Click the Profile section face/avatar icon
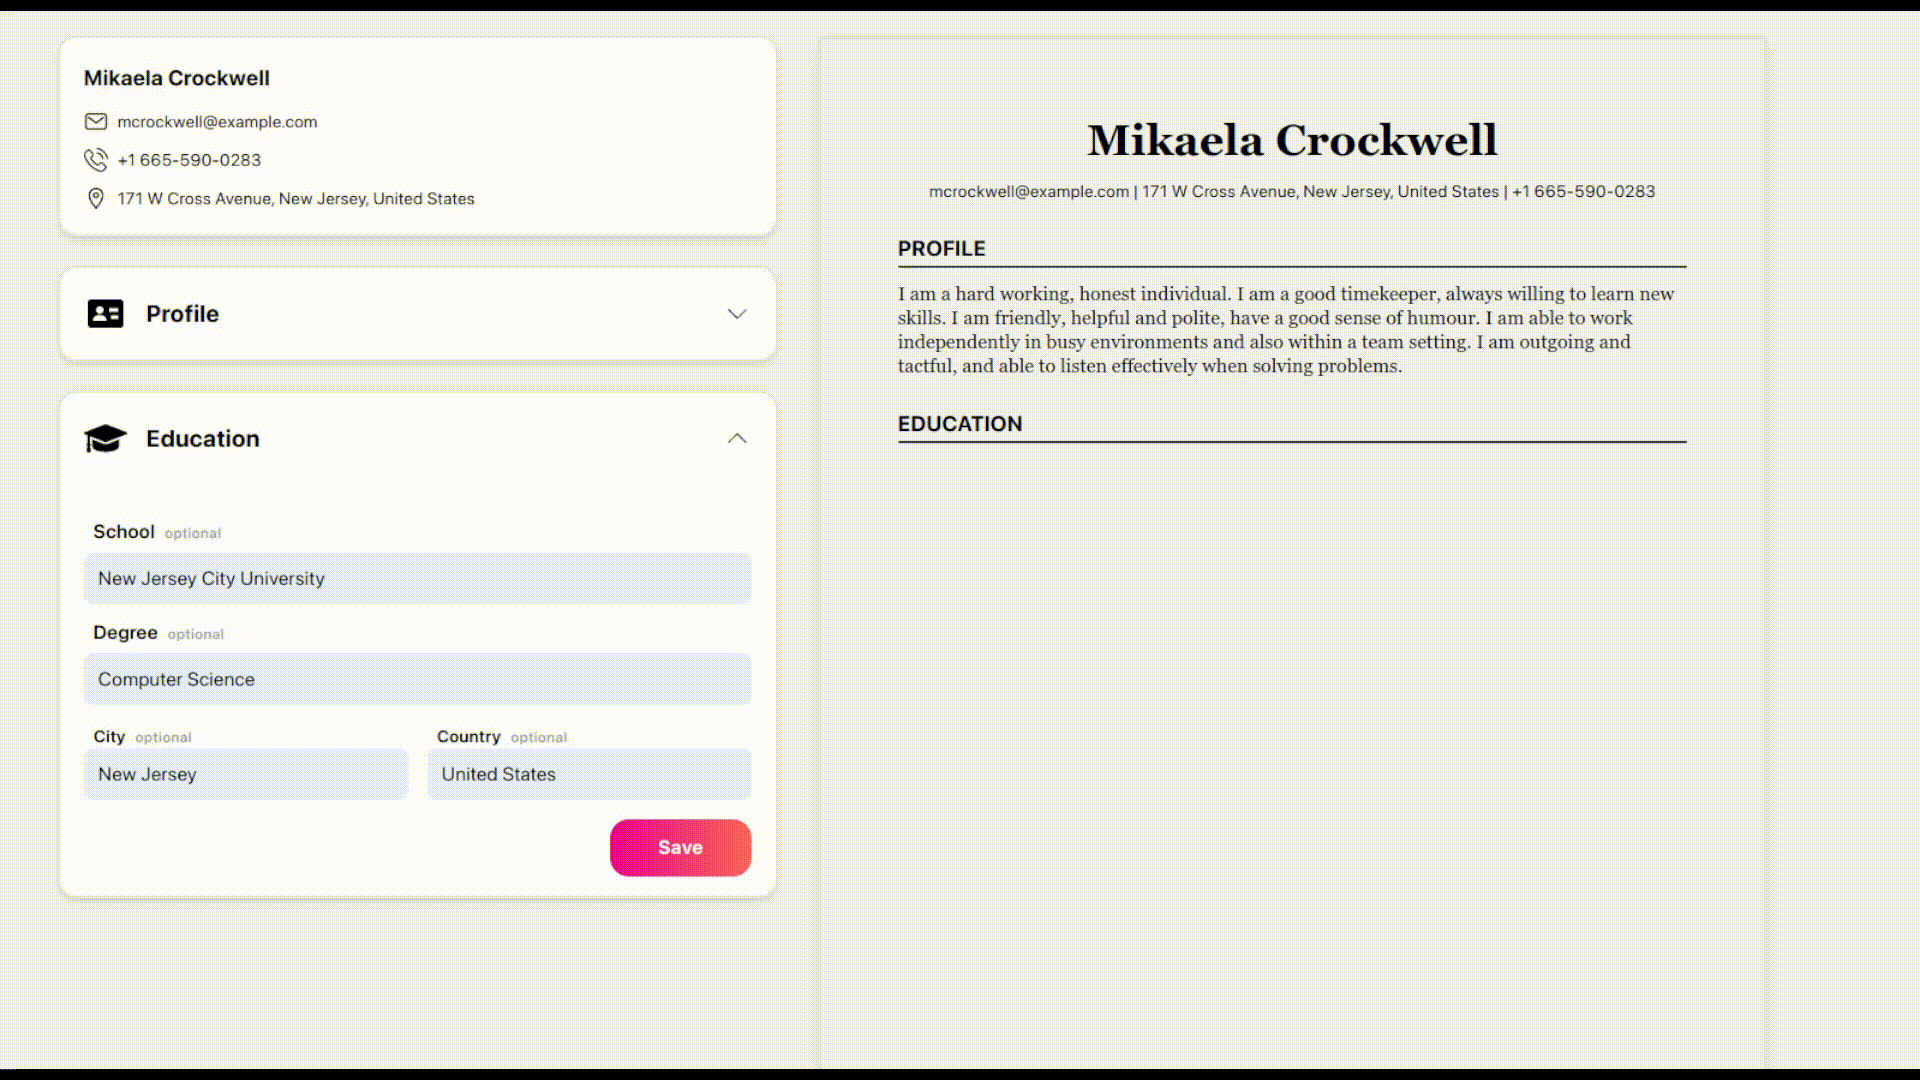The width and height of the screenshot is (1920, 1080). click(x=105, y=313)
